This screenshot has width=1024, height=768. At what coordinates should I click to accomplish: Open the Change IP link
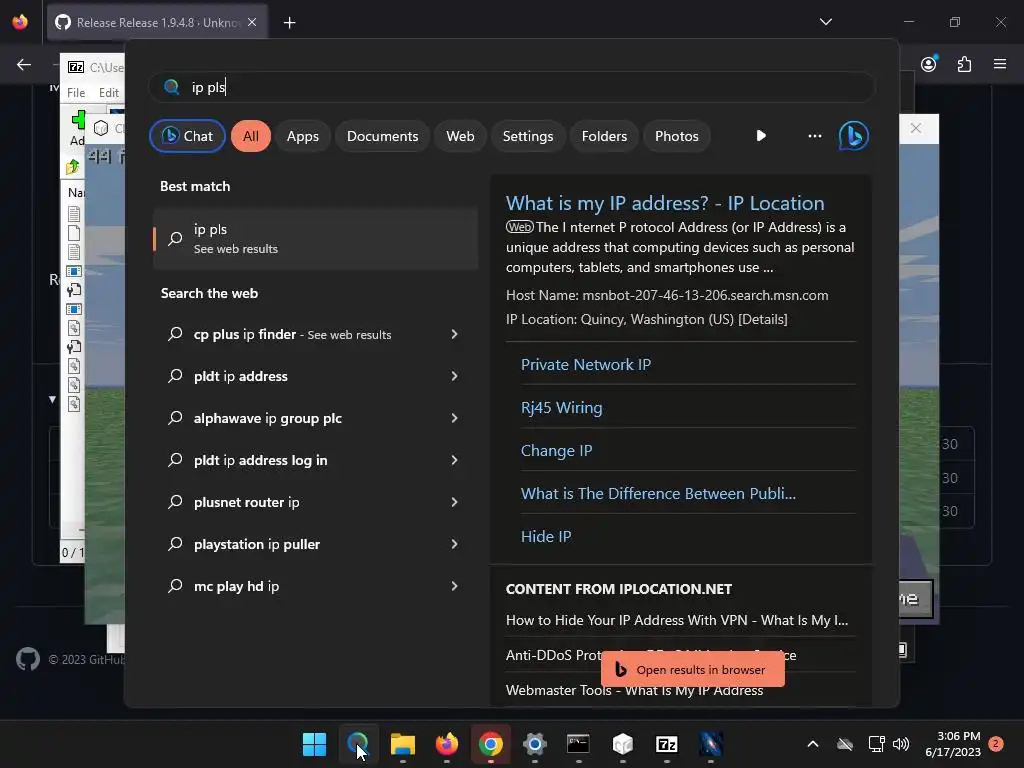pos(556,451)
